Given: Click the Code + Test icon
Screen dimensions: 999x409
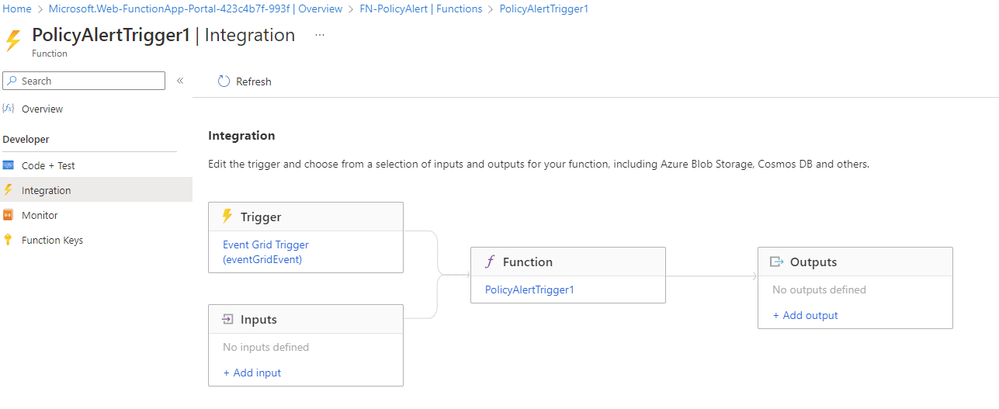Looking at the screenshot, I should tap(8, 165).
